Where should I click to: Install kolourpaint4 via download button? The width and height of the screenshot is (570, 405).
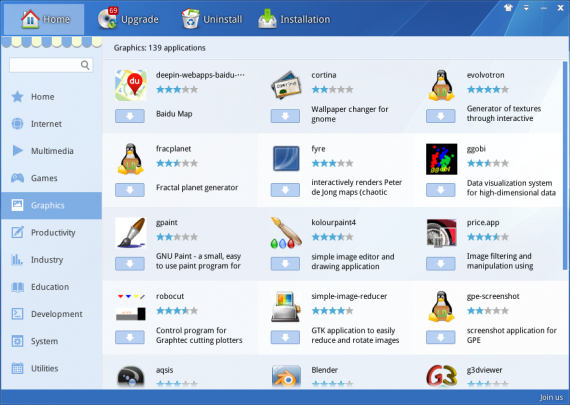click(285, 264)
